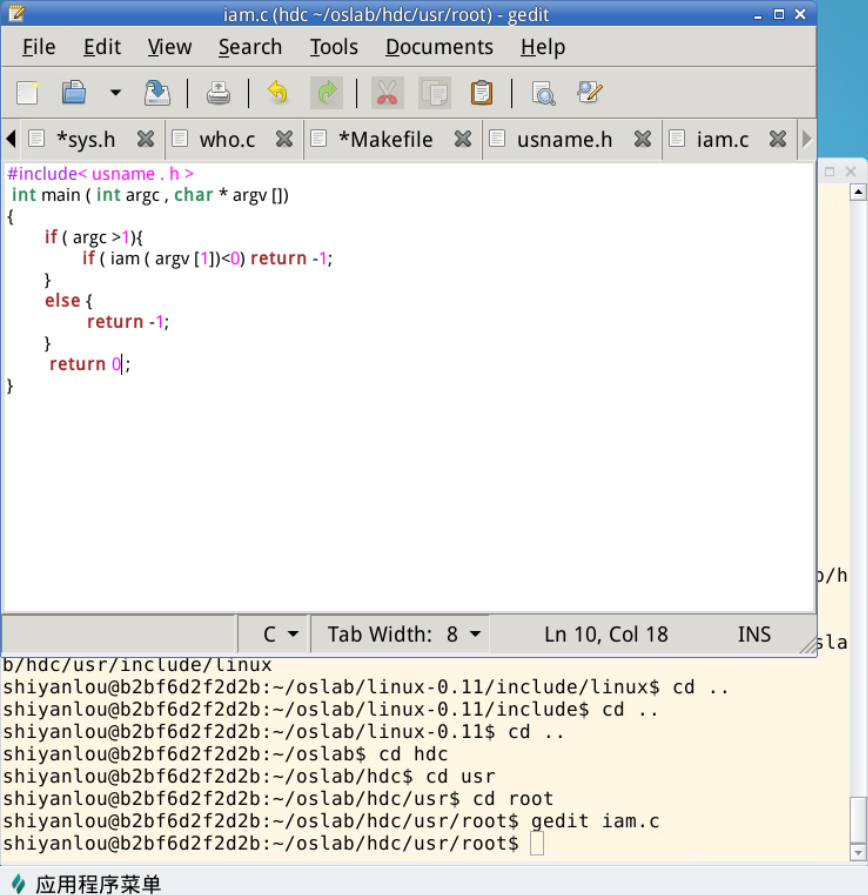Open Find and Replace toolbar icon

pyautogui.click(x=590, y=93)
